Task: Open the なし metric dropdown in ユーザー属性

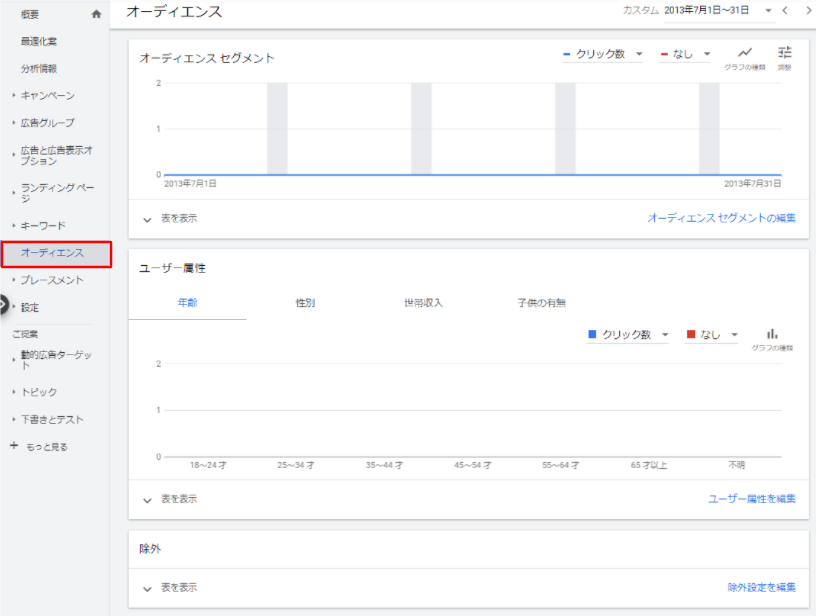Action: [x=711, y=335]
